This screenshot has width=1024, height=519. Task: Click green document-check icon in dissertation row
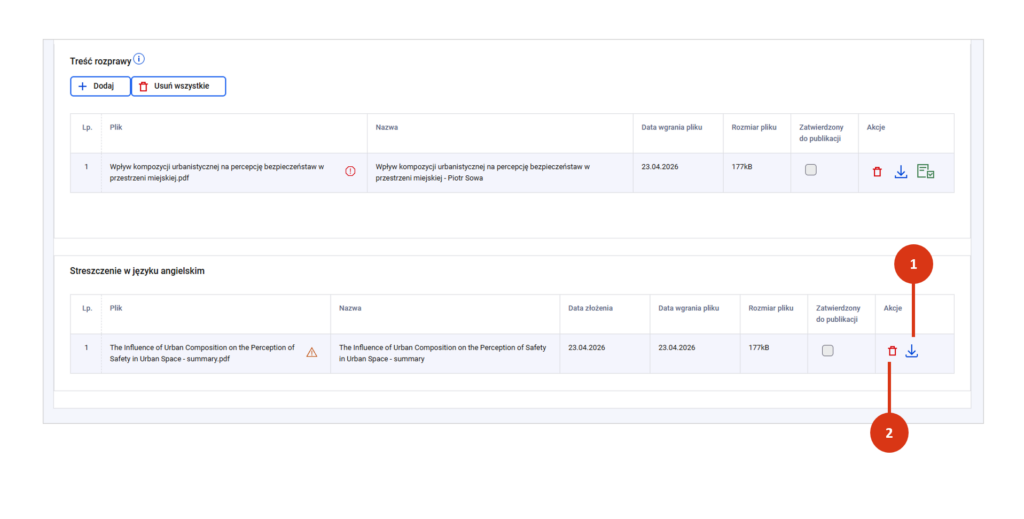pyautogui.click(x=926, y=172)
